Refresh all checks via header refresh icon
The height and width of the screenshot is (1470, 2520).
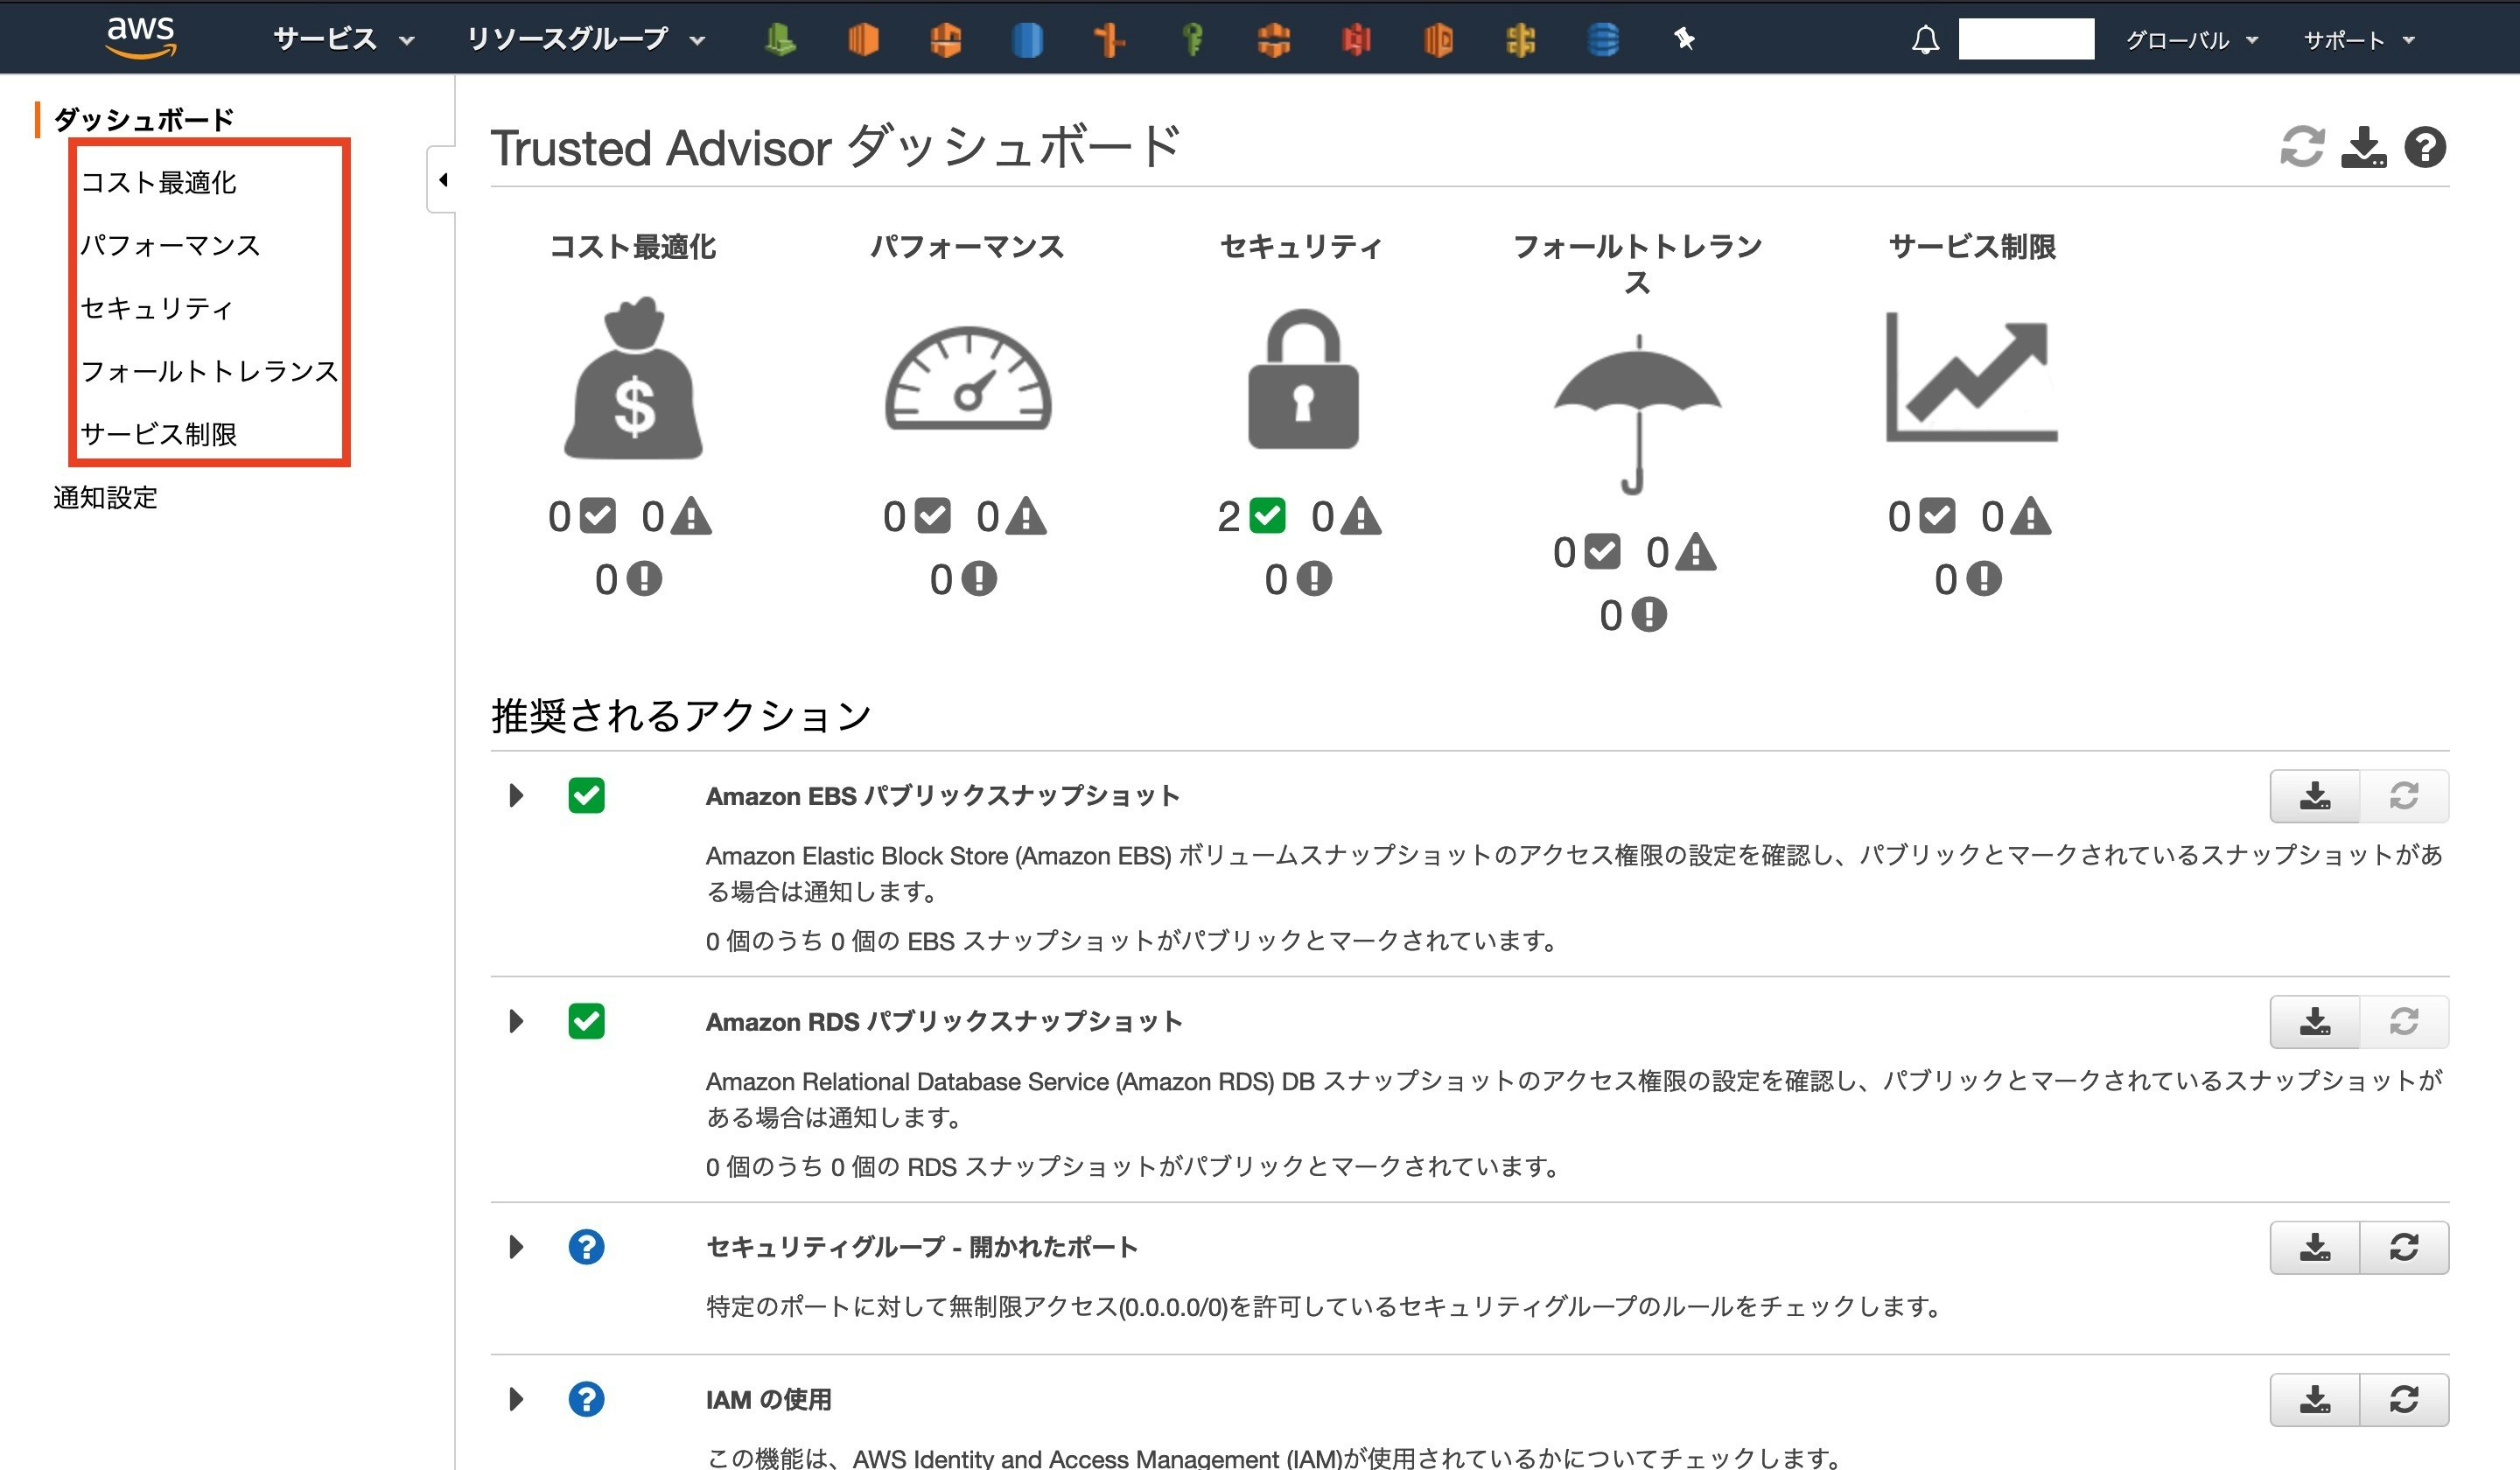click(x=2302, y=147)
